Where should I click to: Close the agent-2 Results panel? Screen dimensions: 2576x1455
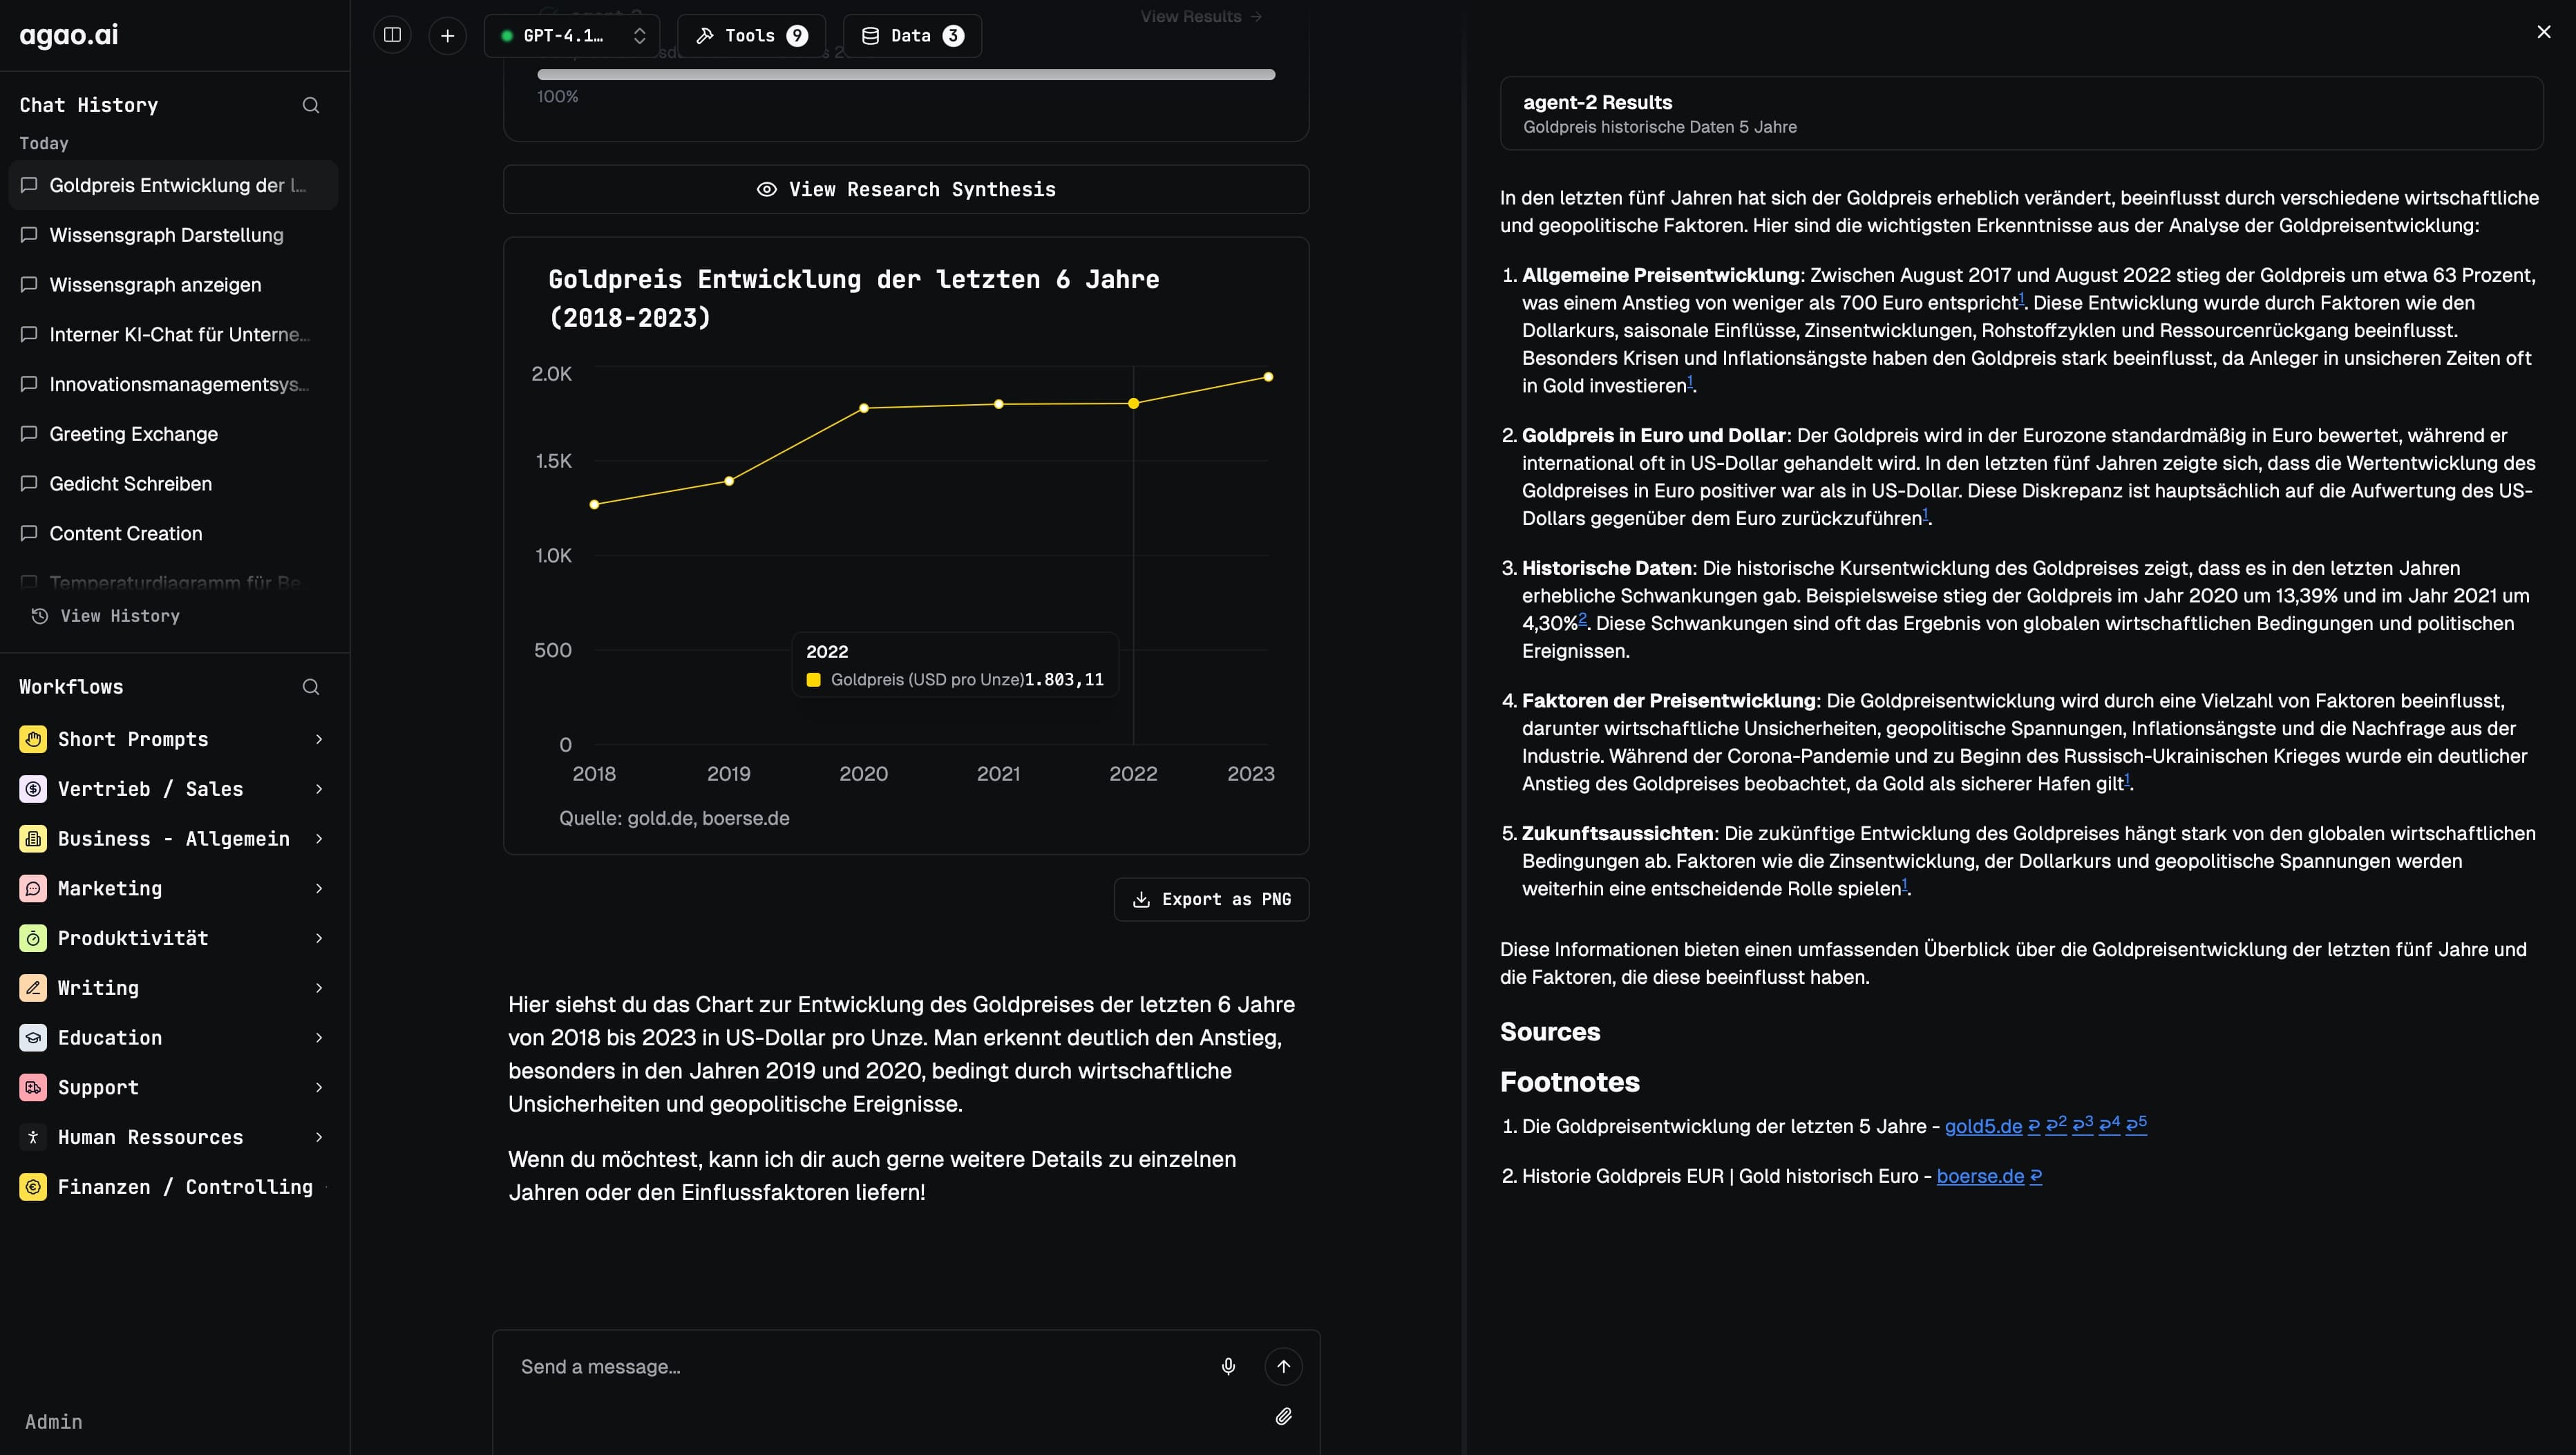coord(2544,32)
